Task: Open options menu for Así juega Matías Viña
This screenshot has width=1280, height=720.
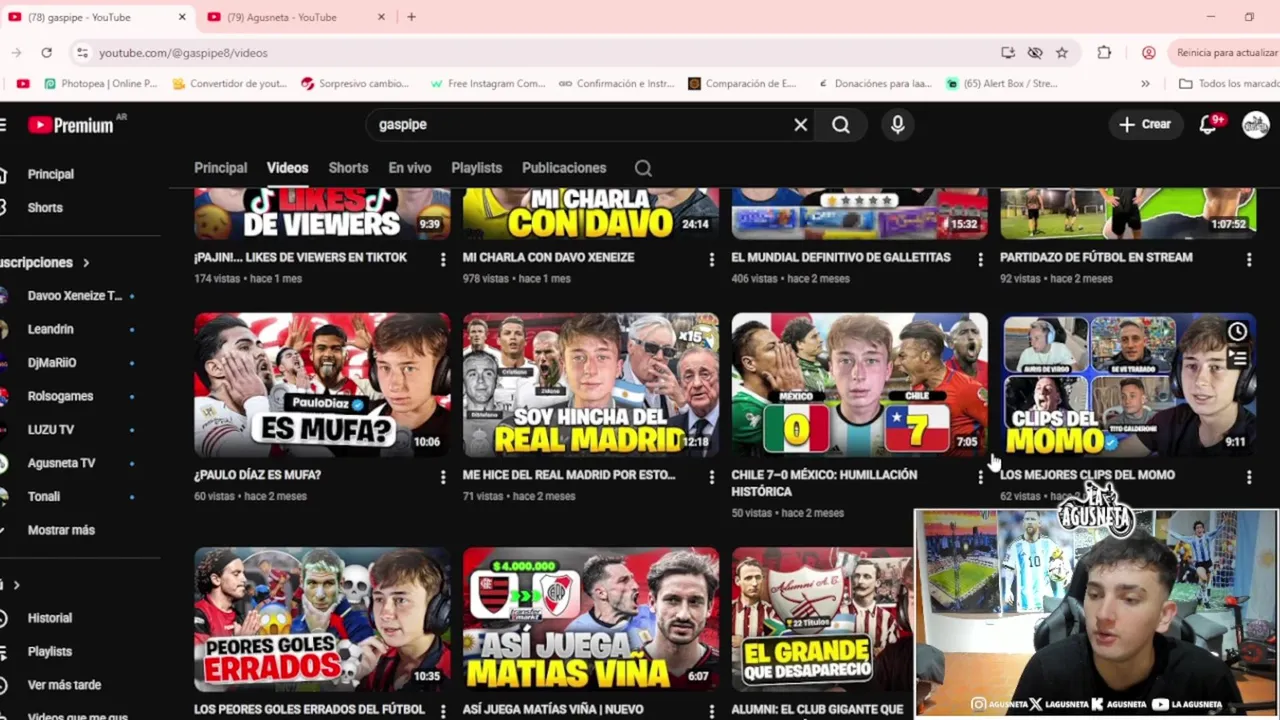Action: click(711, 711)
